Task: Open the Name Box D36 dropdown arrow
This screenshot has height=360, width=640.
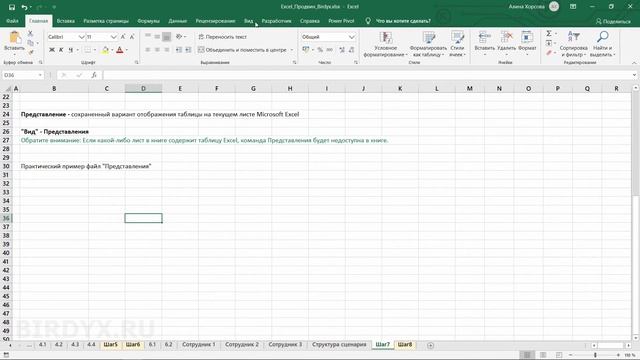Action: (x=40, y=75)
